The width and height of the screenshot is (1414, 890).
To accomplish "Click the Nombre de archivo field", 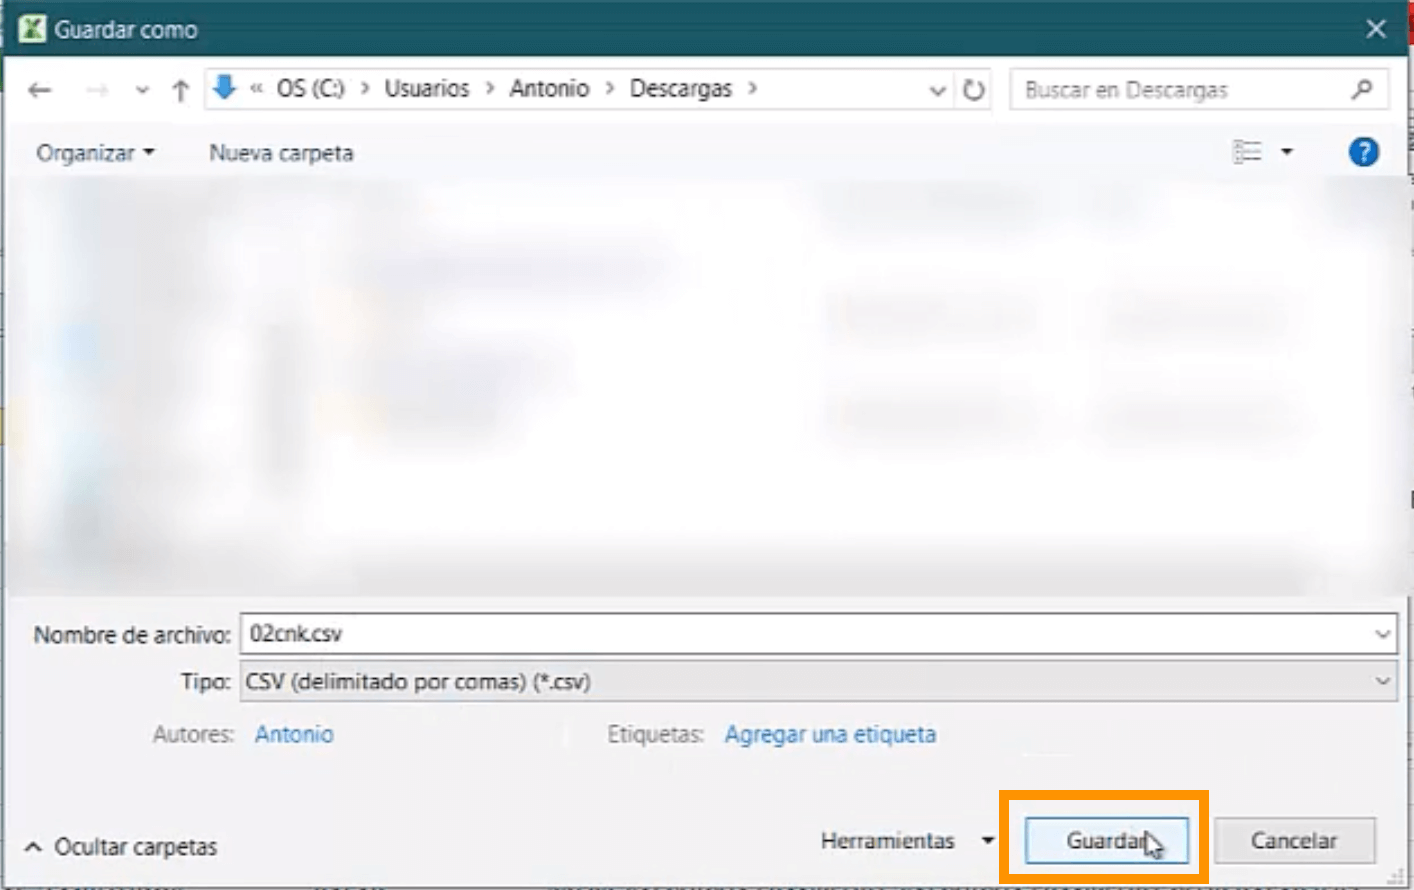I will point(818,634).
